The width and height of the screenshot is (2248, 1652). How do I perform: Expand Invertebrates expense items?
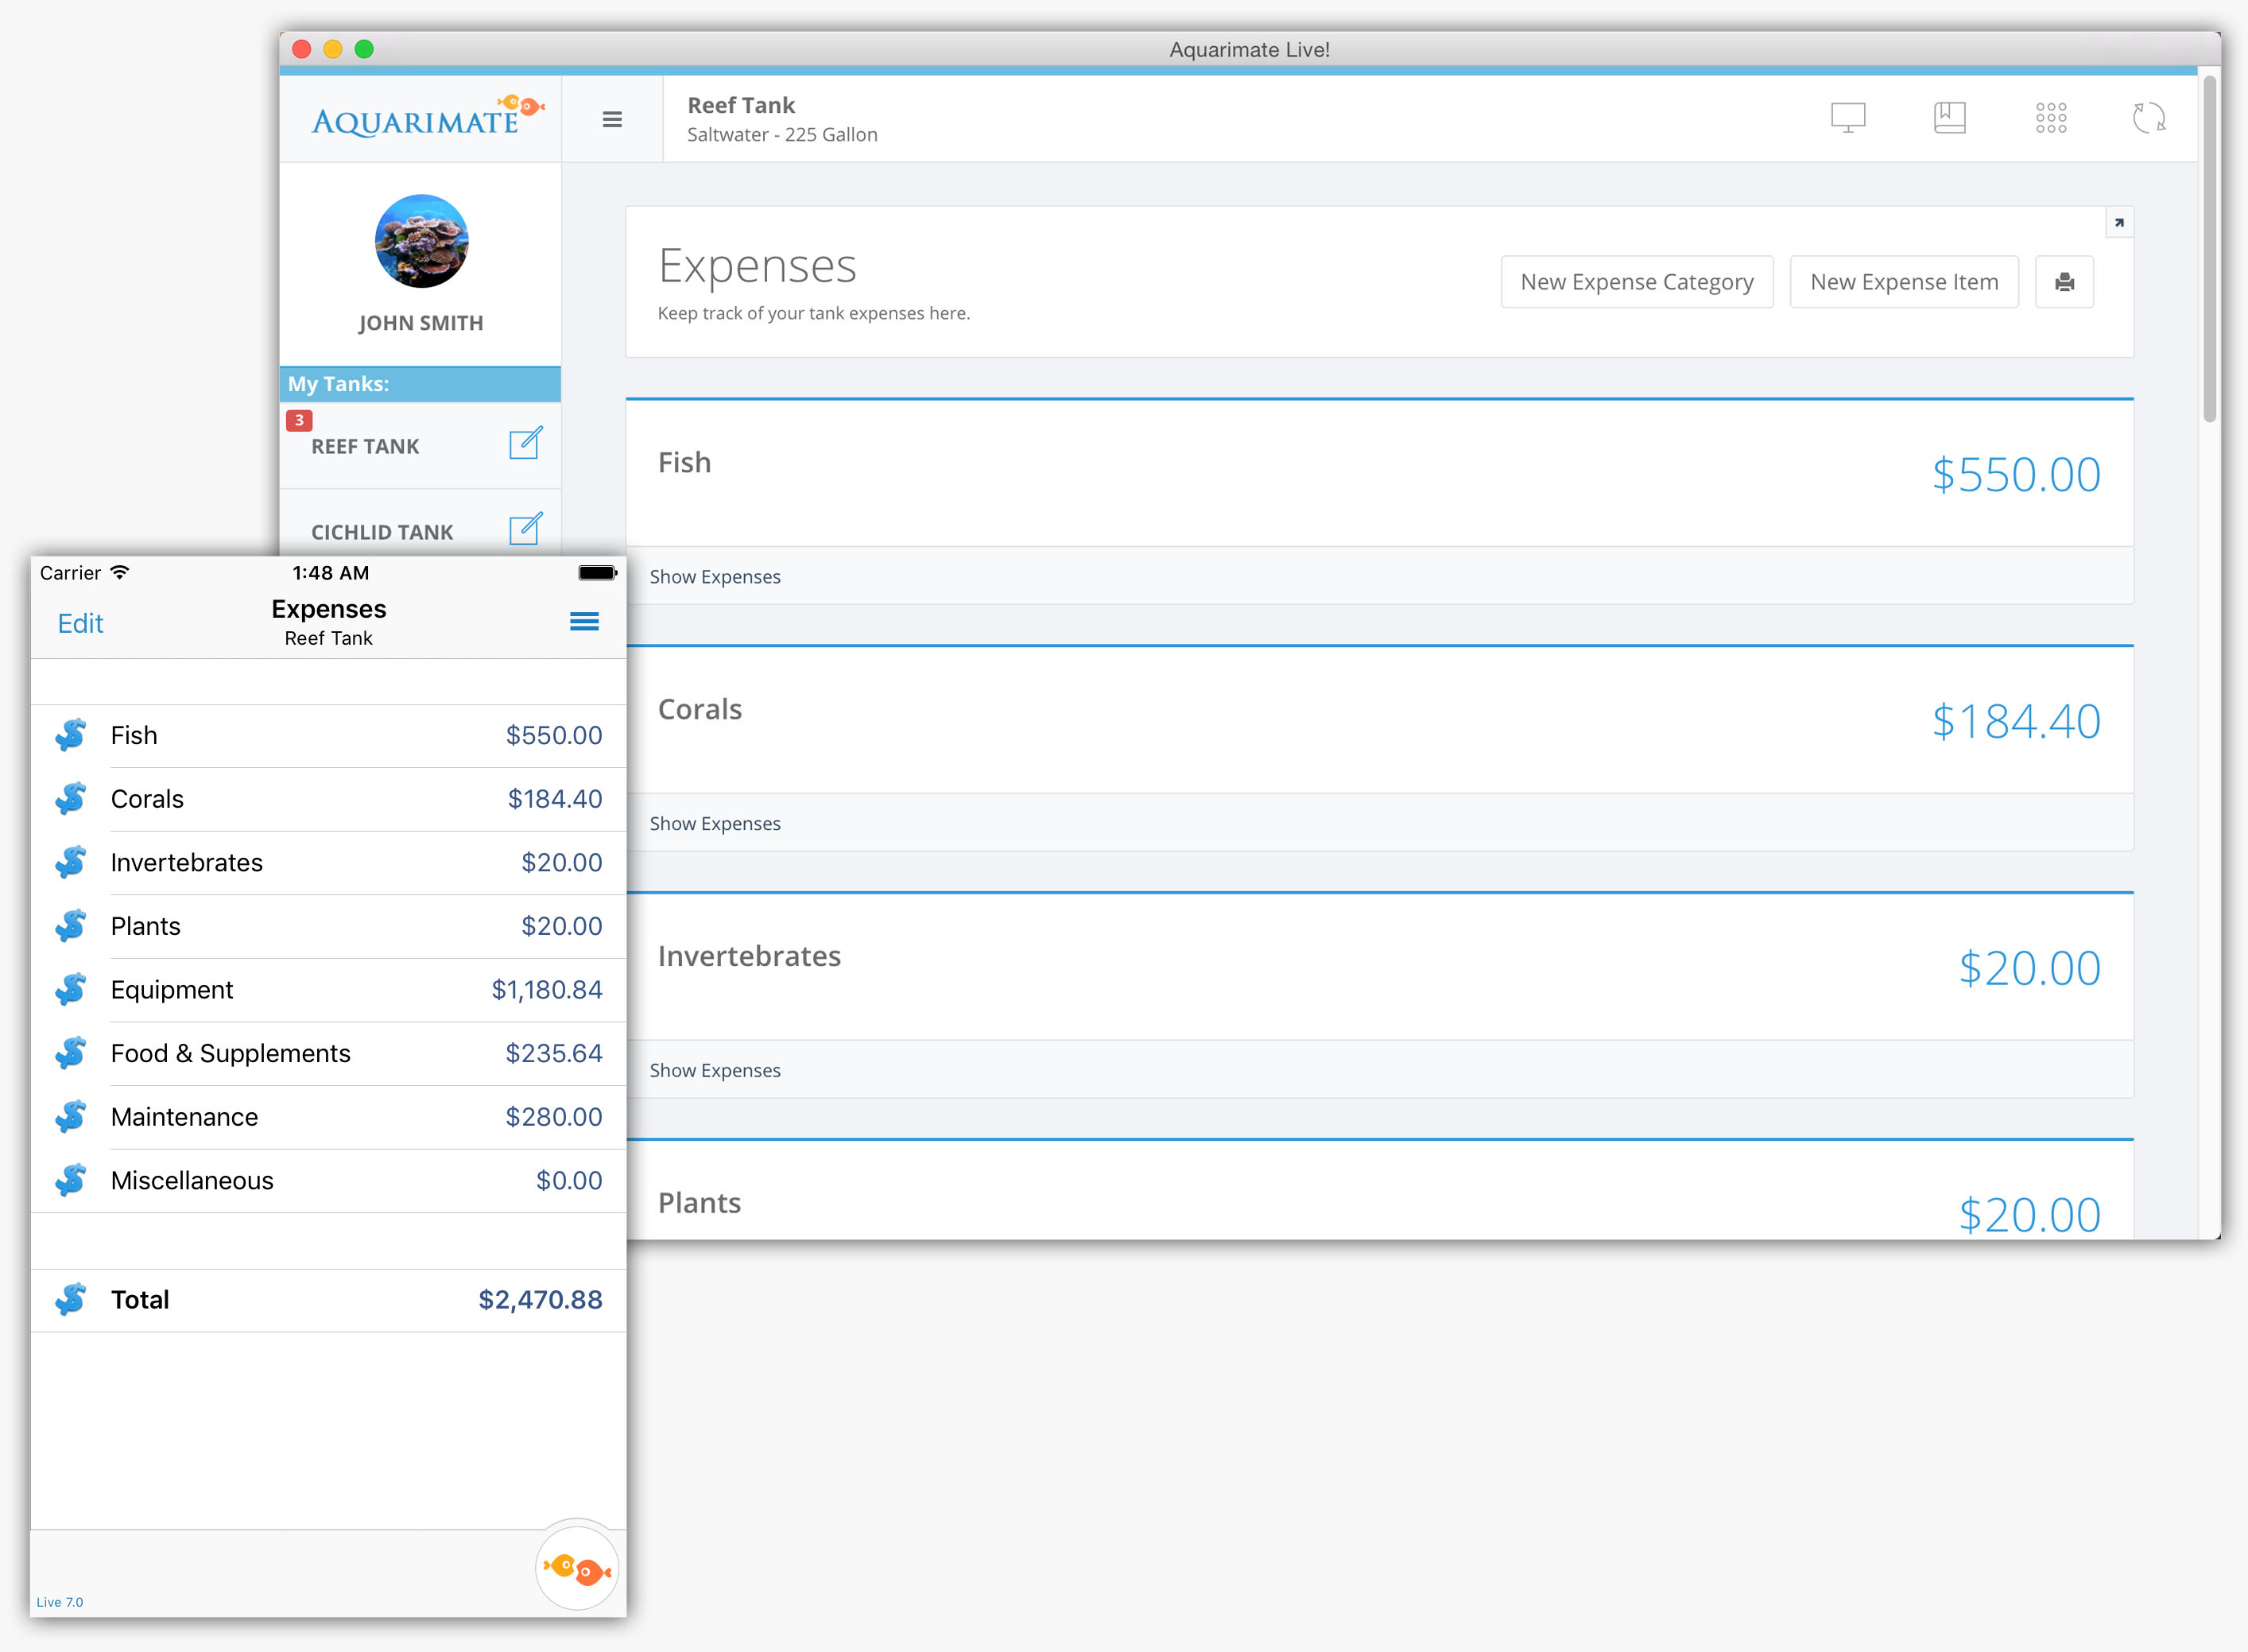tap(715, 1067)
